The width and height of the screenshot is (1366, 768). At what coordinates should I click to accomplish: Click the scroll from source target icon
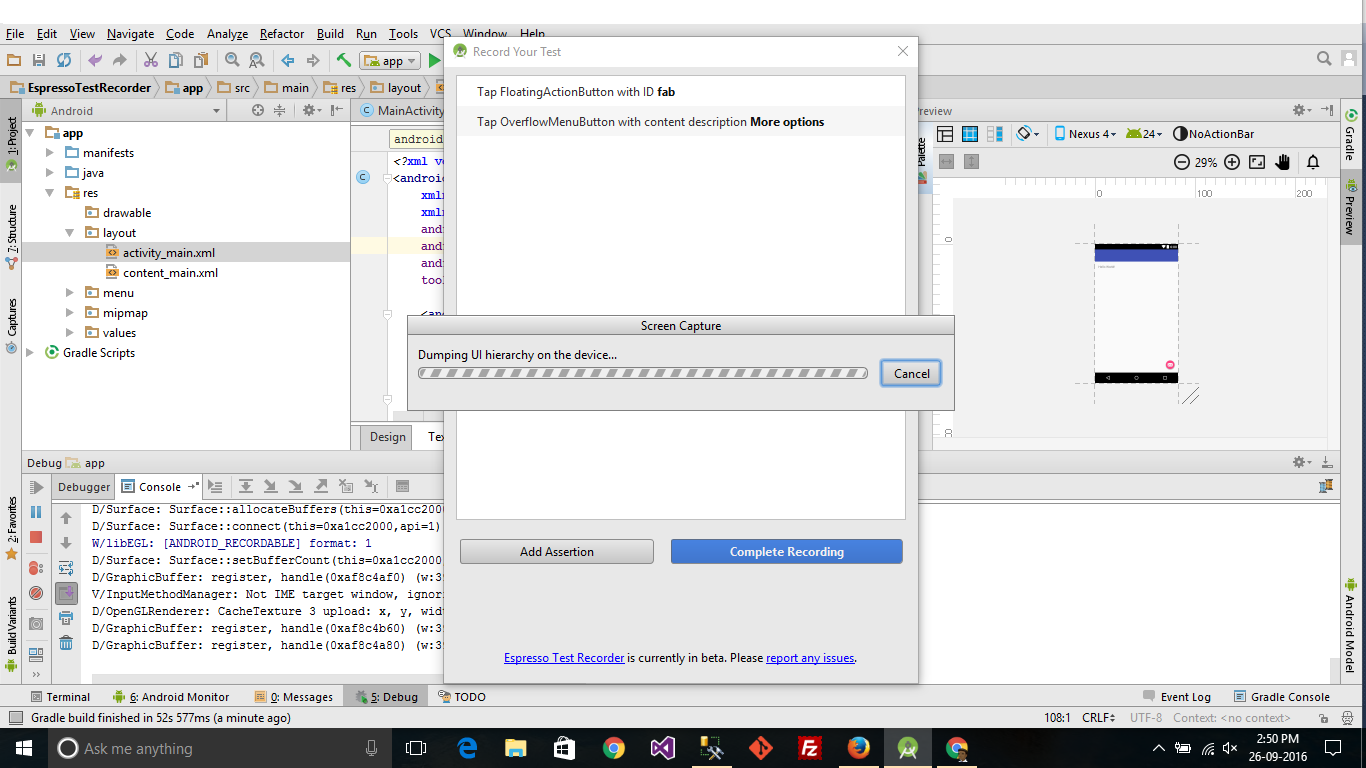[258, 111]
